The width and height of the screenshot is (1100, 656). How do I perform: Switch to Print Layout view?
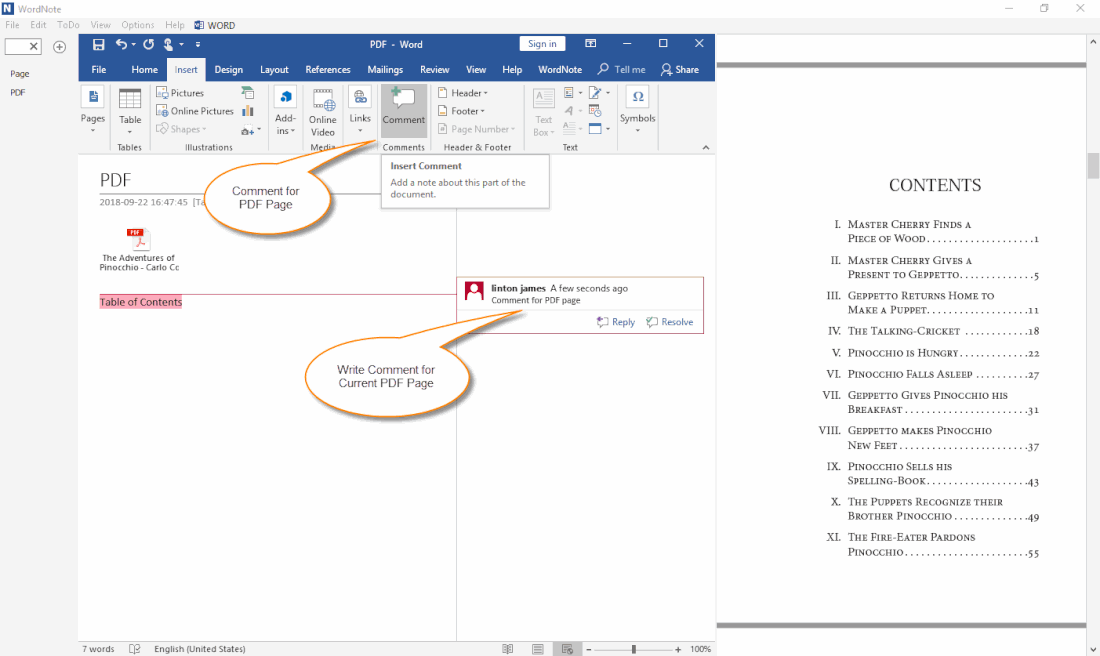(x=538, y=649)
